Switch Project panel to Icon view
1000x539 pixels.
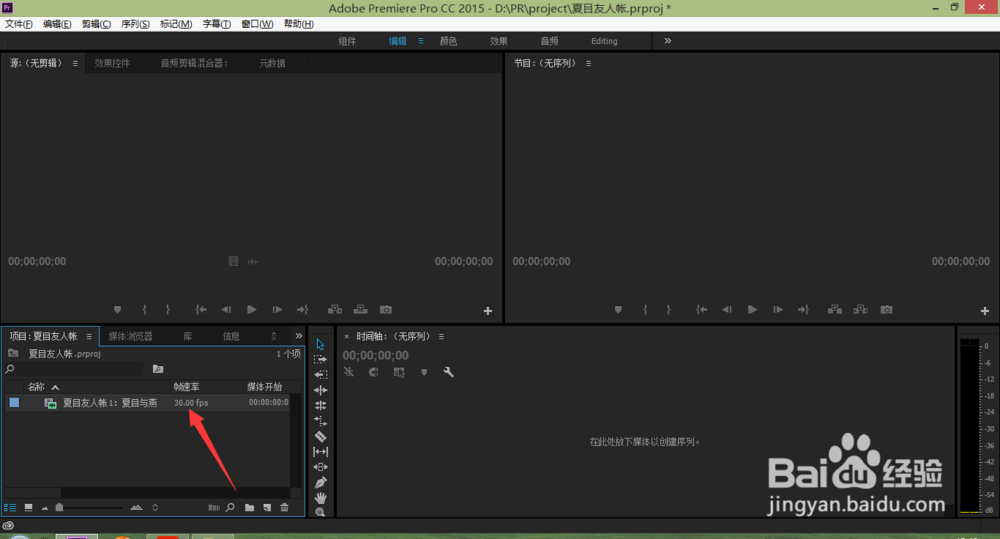tap(29, 508)
